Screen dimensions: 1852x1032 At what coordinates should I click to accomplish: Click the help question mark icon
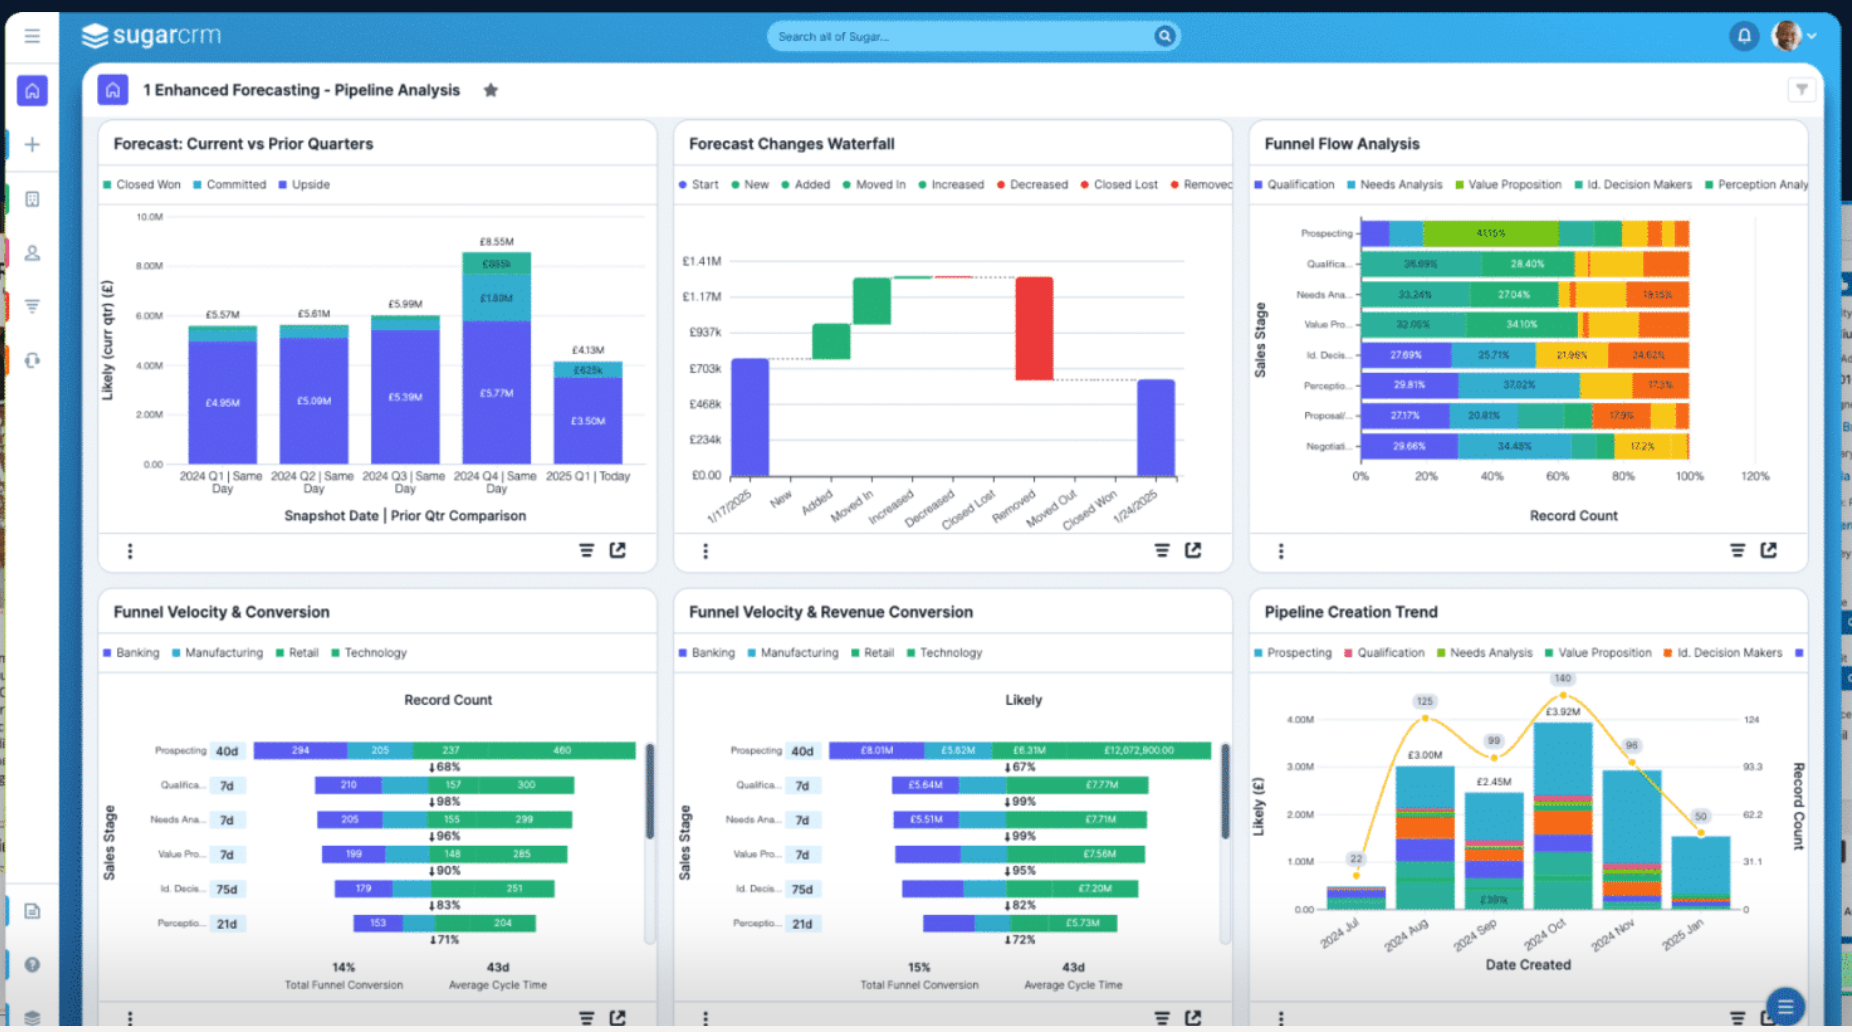click(32, 965)
